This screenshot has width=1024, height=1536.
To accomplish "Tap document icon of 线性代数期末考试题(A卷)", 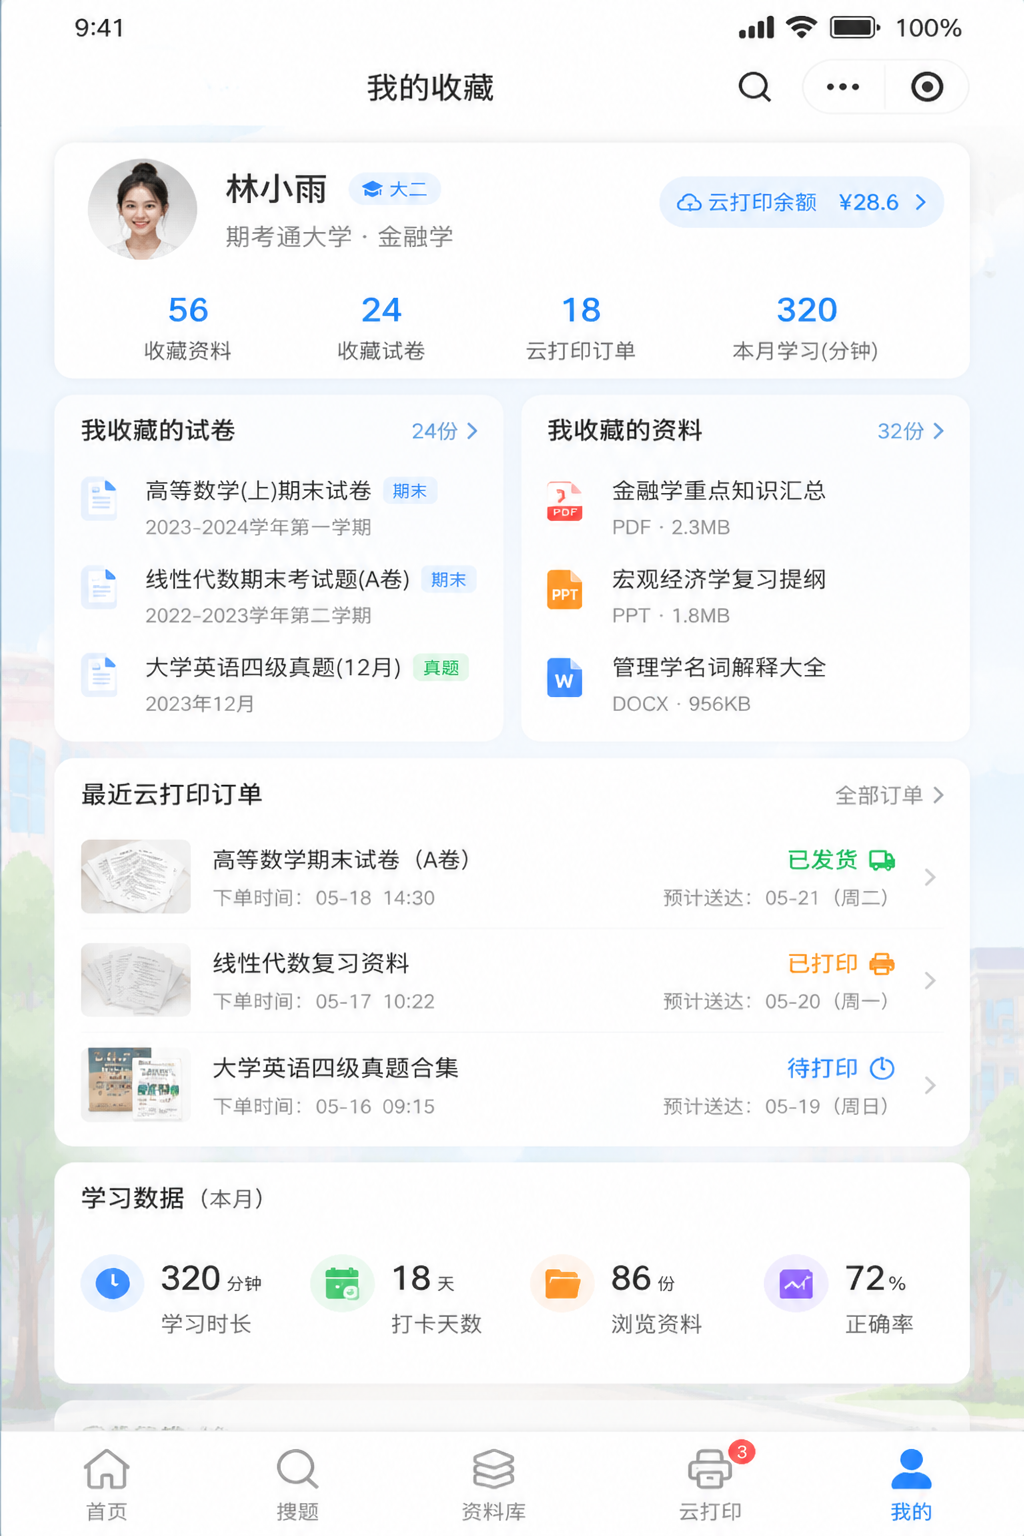I will click(x=100, y=588).
